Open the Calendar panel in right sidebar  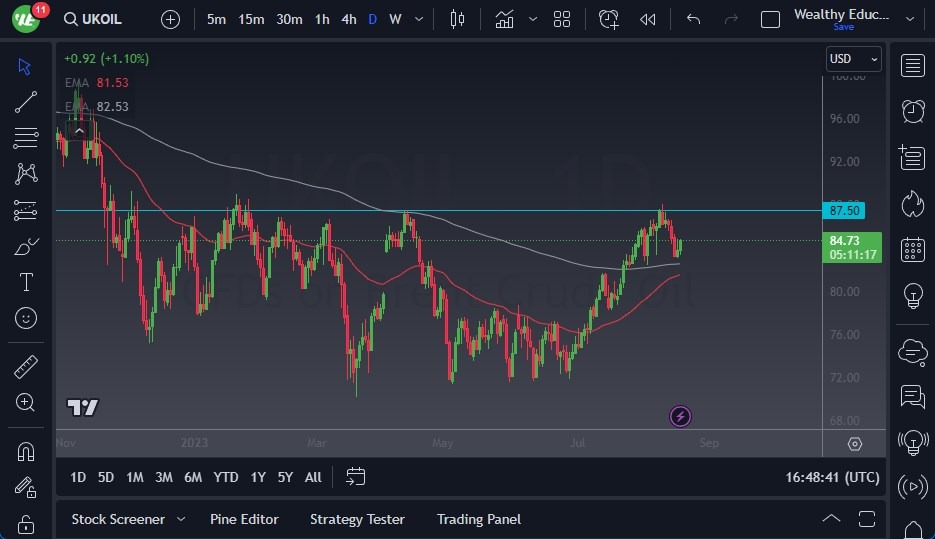coord(912,249)
